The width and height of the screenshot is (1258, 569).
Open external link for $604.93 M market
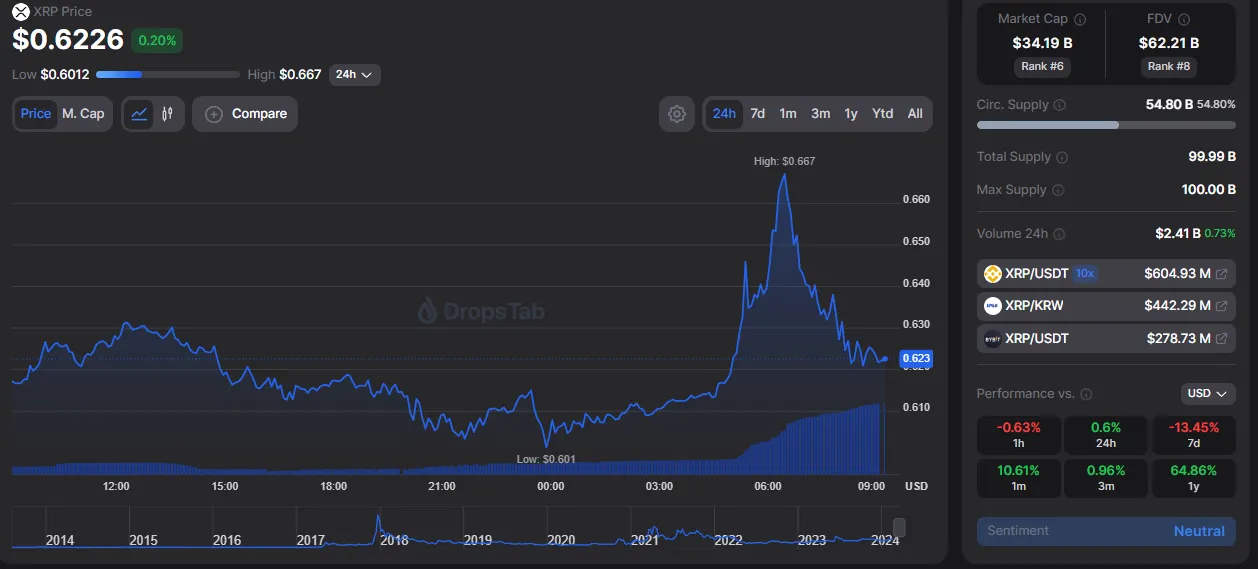coord(1221,274)
